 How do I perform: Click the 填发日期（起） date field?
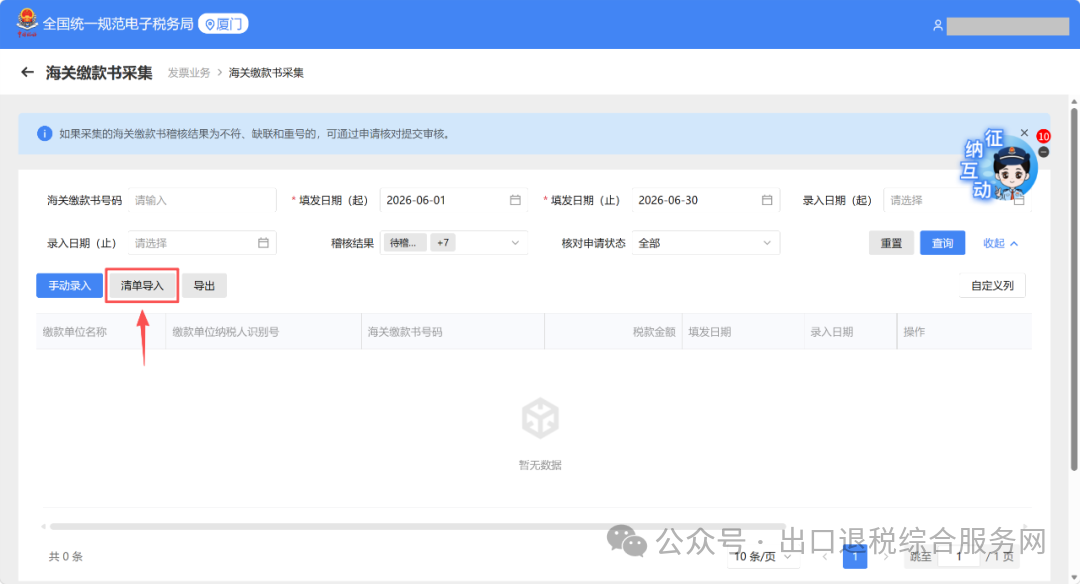point(453,200)
